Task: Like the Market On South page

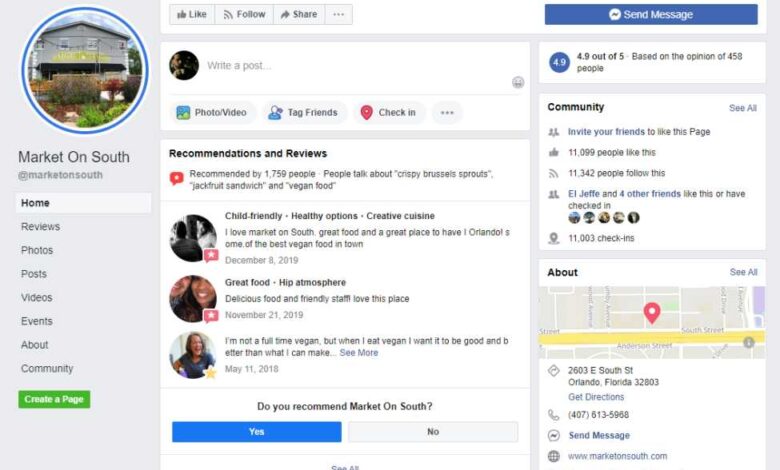Action: click(x=192, y=14)
